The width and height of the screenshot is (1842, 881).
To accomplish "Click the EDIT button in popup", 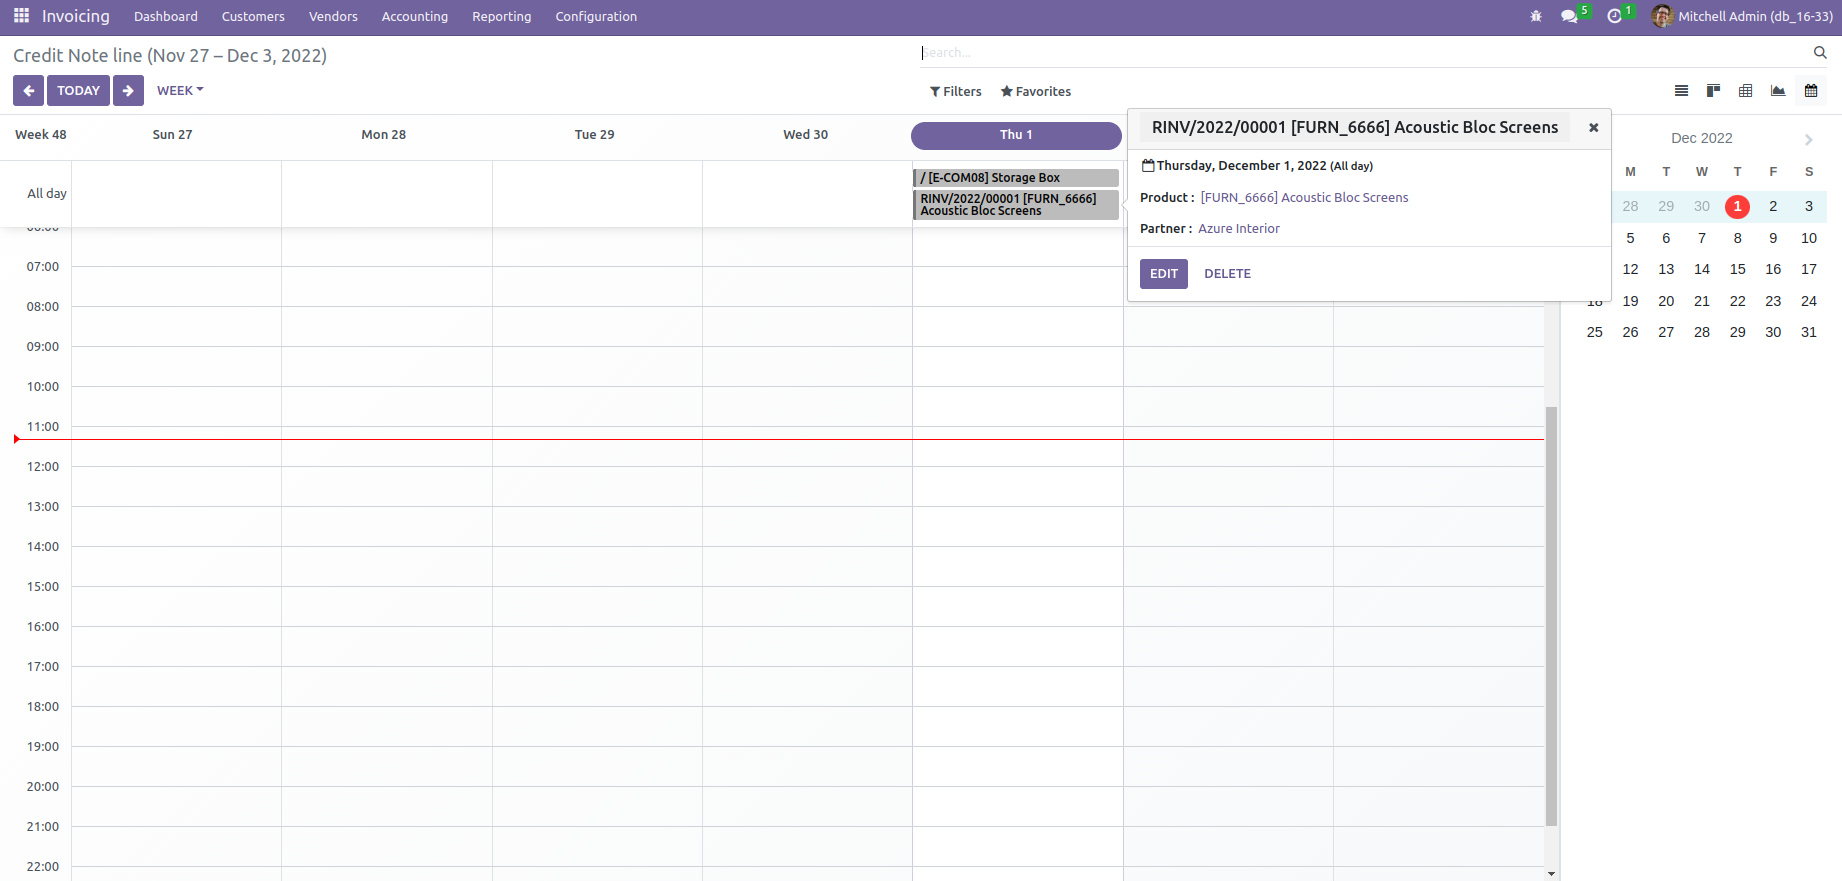I will point(1164,274).
